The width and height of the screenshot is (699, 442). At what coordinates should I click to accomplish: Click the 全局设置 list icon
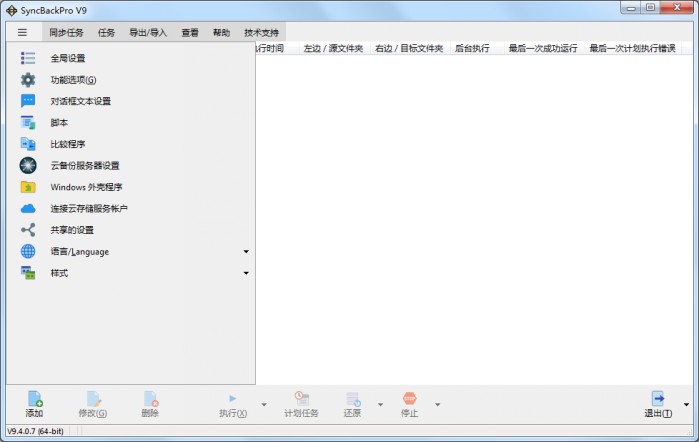tap(28, 58)
